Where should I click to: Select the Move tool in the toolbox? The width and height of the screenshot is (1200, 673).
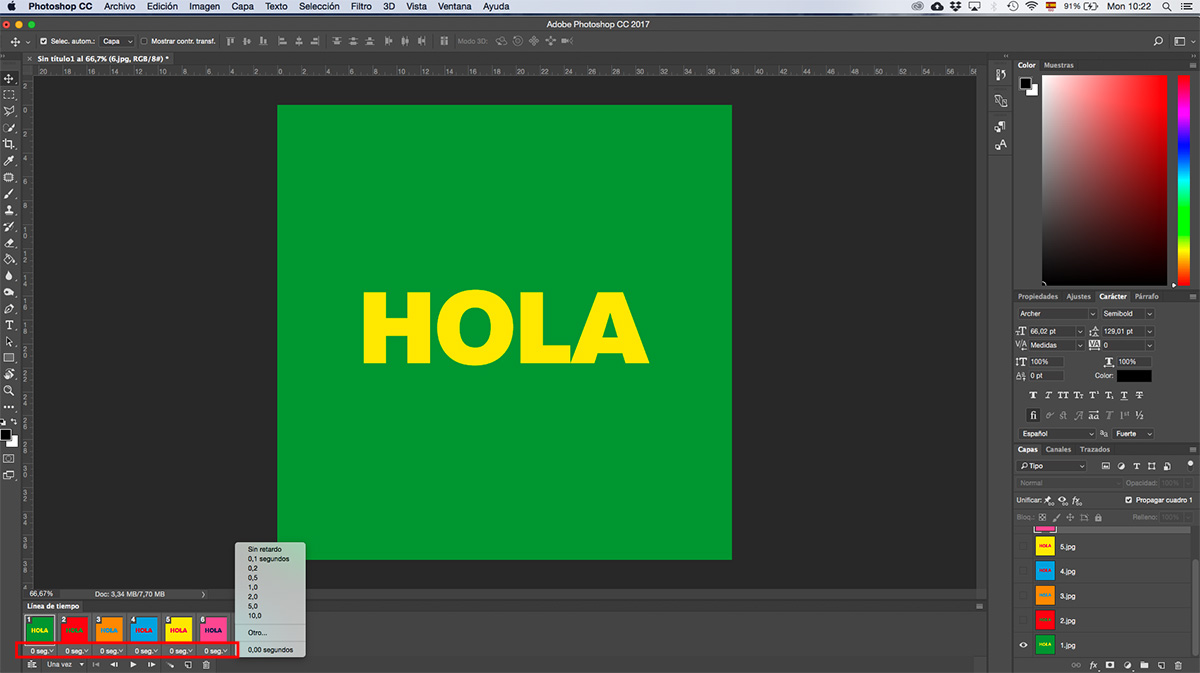9,78
